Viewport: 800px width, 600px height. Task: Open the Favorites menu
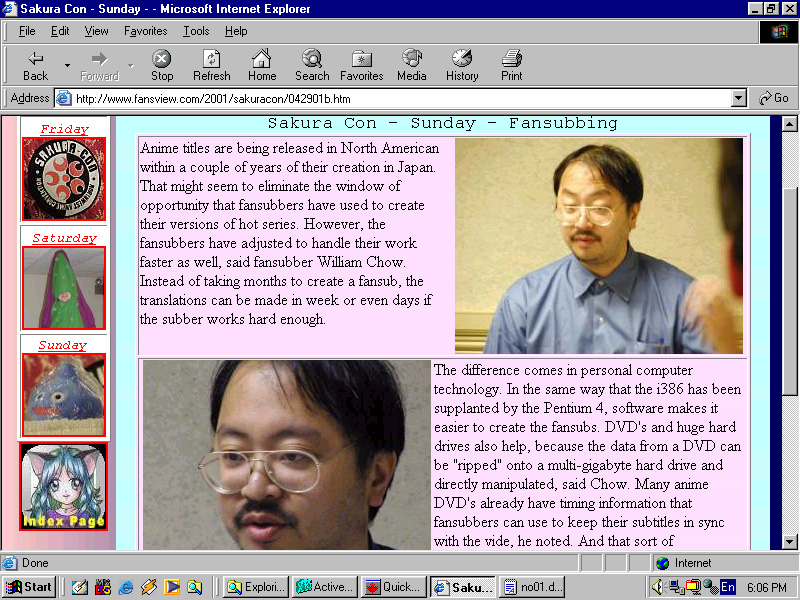(x=145, y=31)
